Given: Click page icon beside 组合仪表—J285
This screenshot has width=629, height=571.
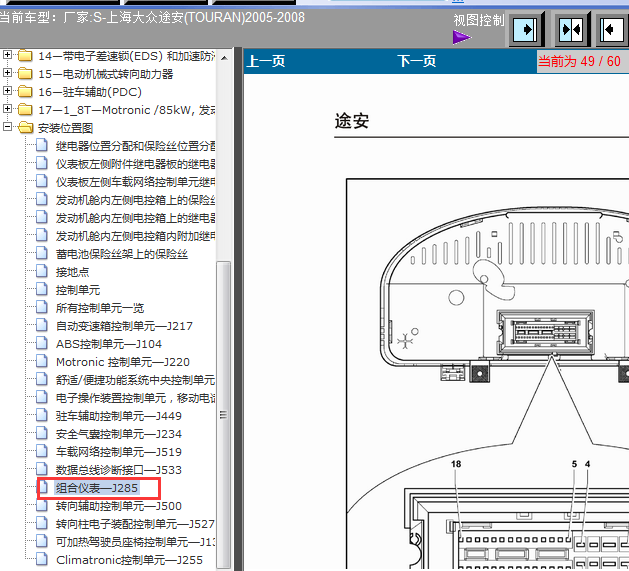Looking at the screenshot, I should tap(43, 487).
